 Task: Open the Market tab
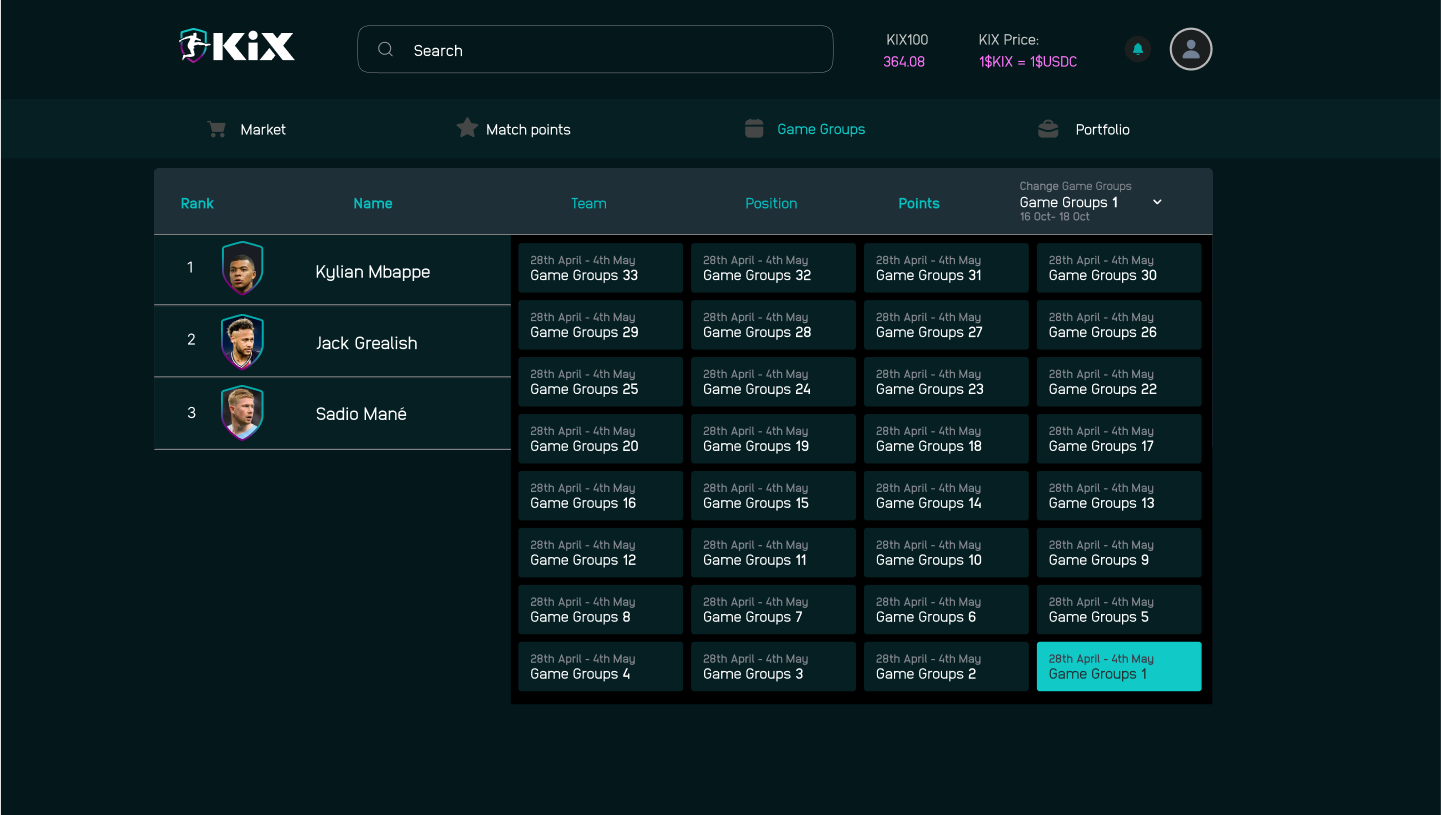247,129
